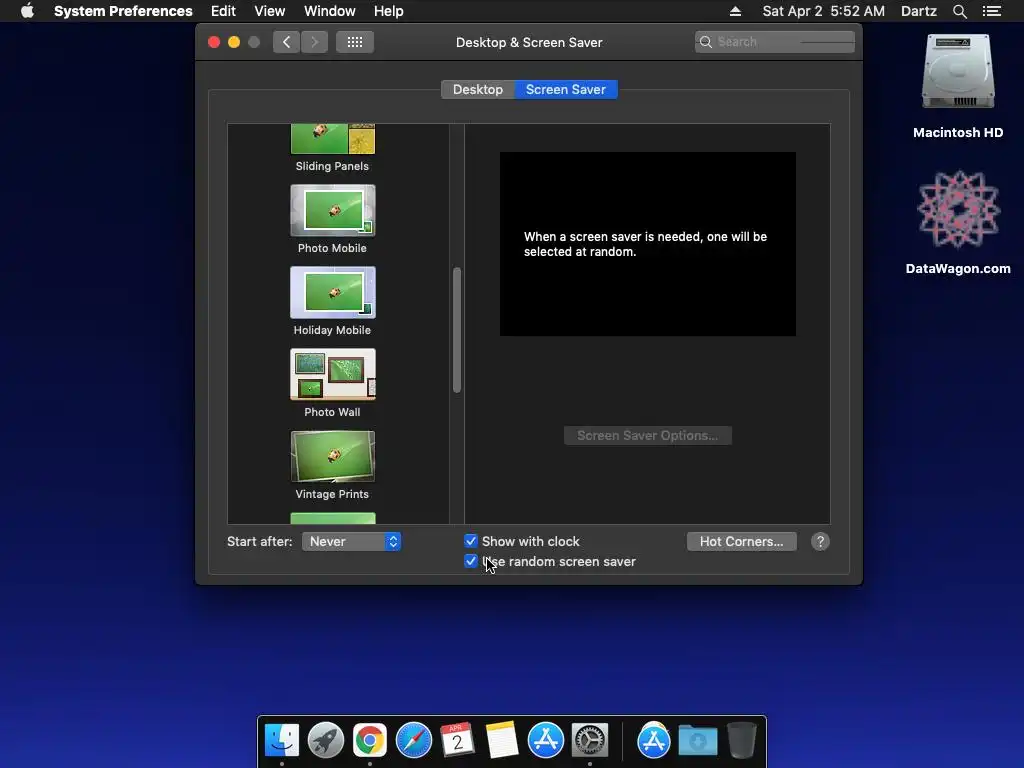Open the Downloads folder in Dock
Screen dimensions: 1024x768
pos(697,741)
